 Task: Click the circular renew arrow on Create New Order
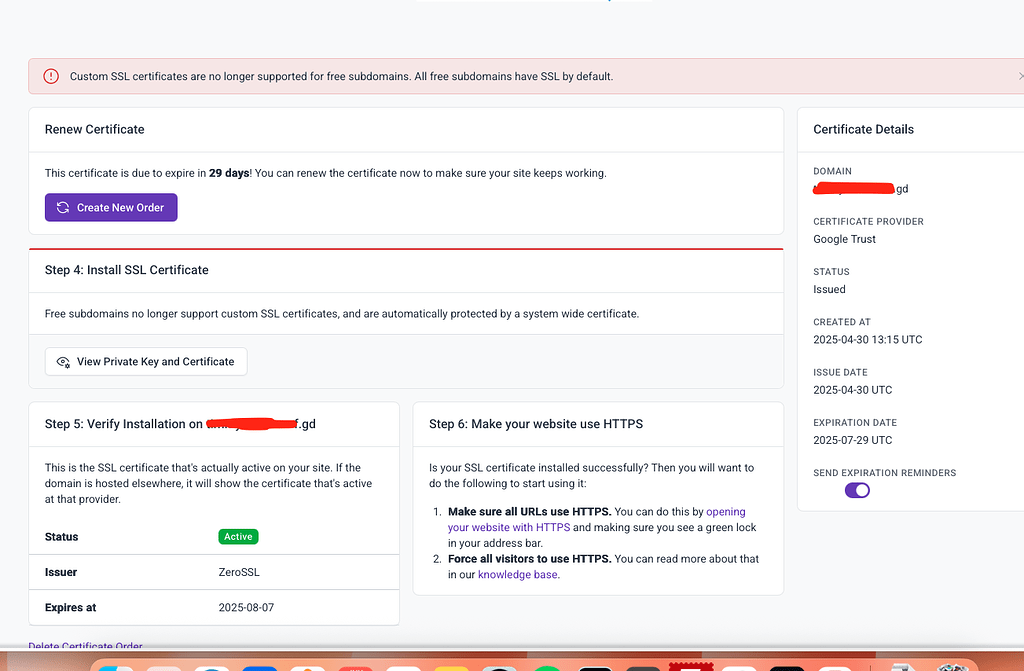pyautogui.click(x=61, y=207)
